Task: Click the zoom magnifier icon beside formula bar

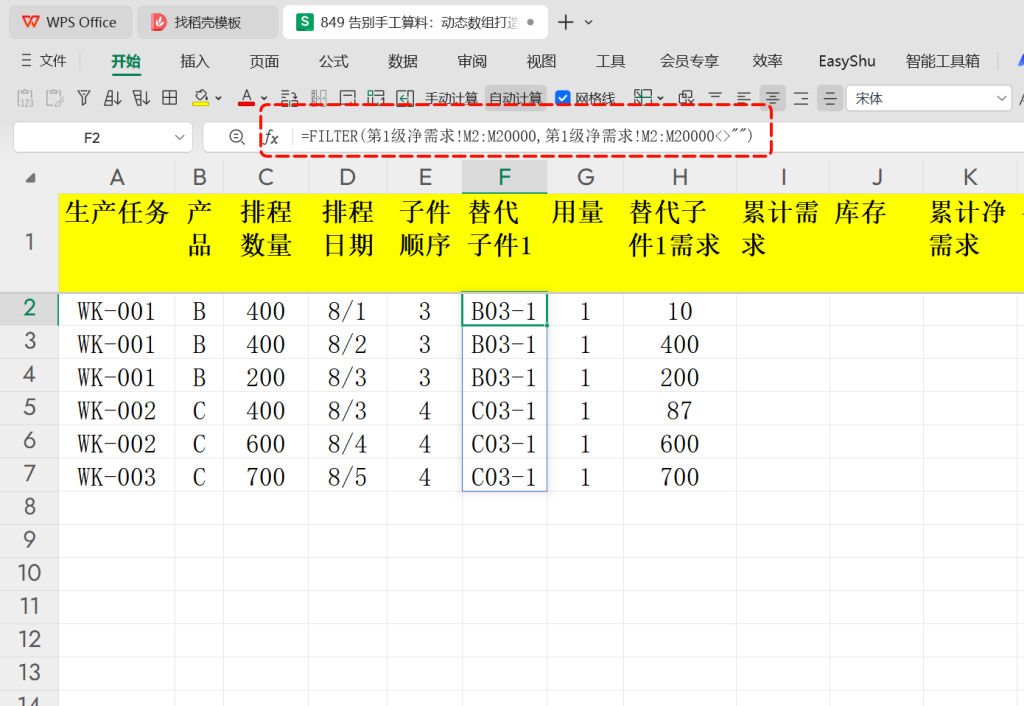Action: (236, 137)
